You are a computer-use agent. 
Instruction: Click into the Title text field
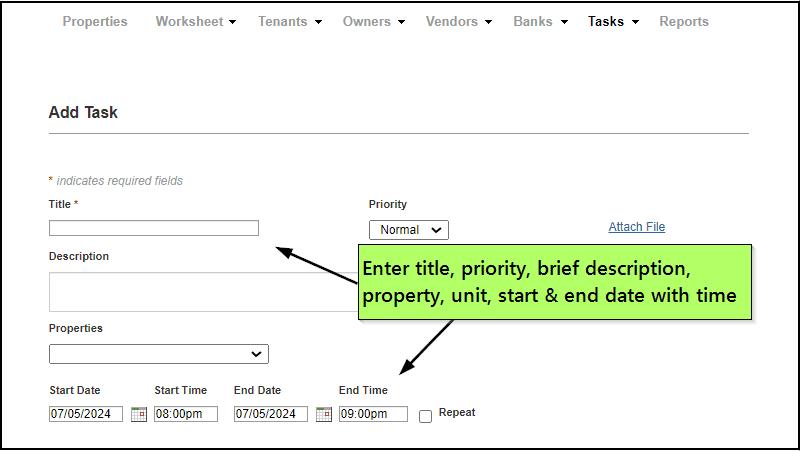[153, 228]
